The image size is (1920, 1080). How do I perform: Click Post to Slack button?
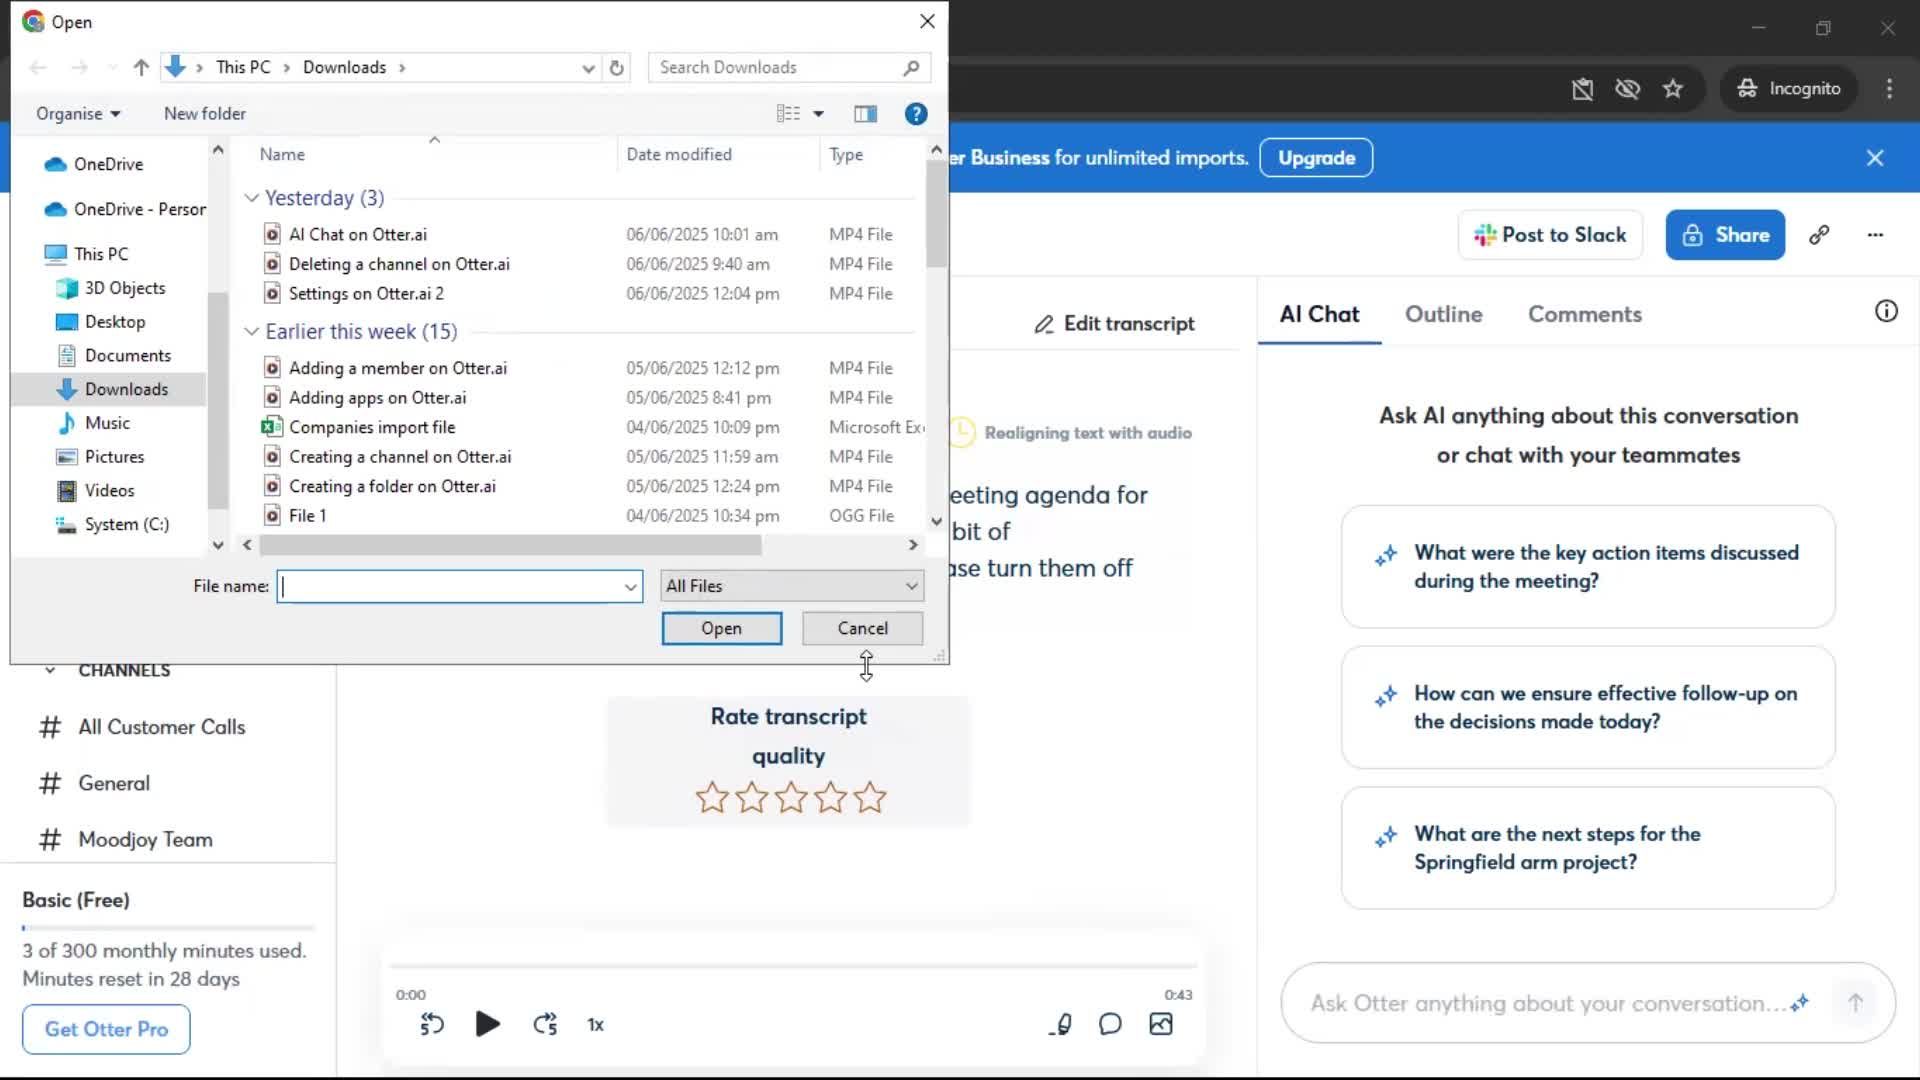(1550, 235)
